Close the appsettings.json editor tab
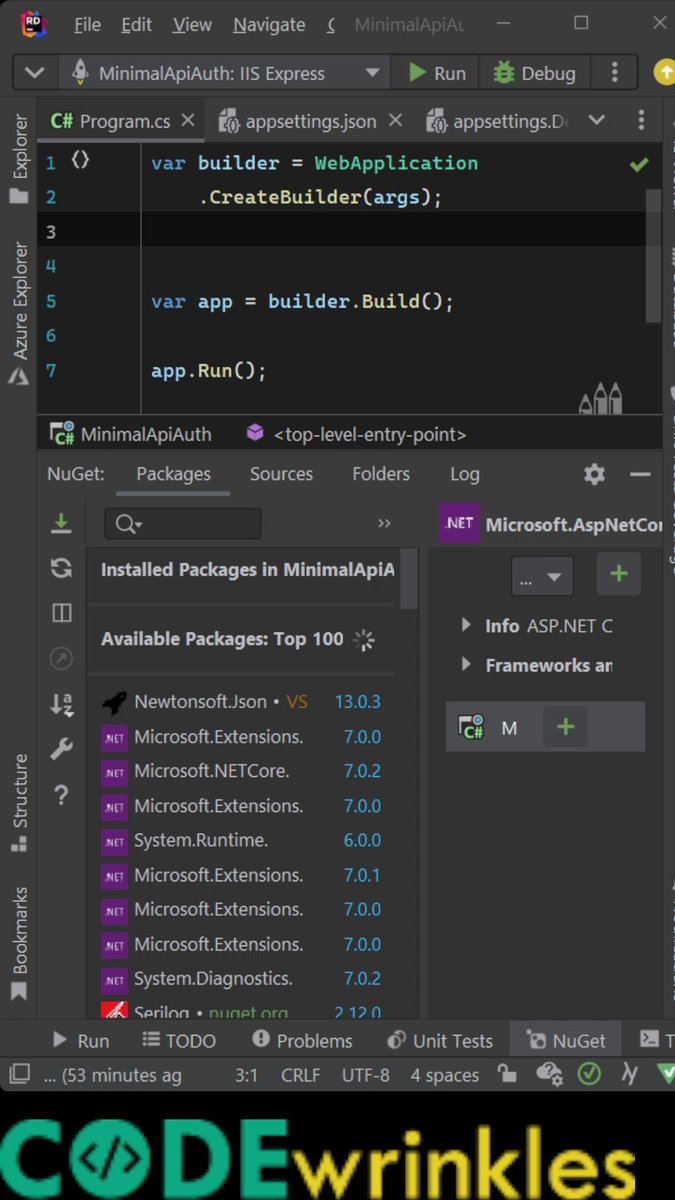The height and width of the screenshot is (1200, 675). (x=395, y=120)
